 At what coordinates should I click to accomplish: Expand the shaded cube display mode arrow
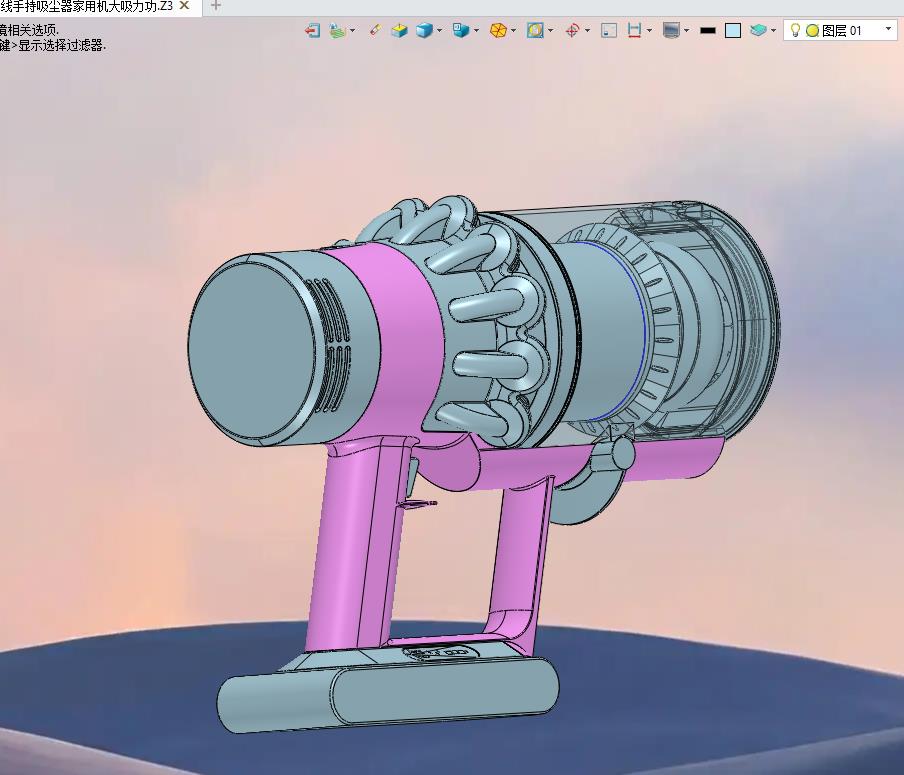[440, 31]
